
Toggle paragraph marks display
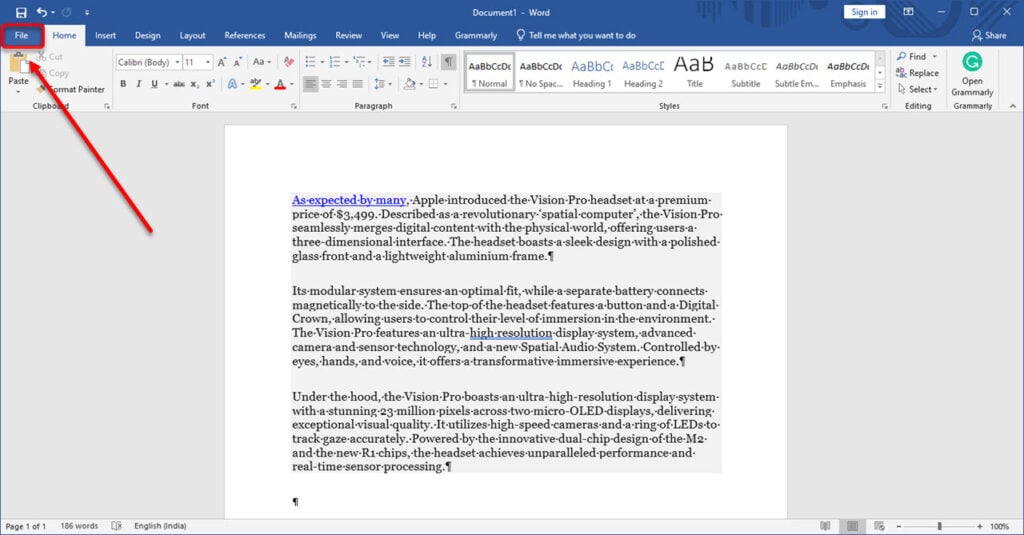[x=449, y=62]
